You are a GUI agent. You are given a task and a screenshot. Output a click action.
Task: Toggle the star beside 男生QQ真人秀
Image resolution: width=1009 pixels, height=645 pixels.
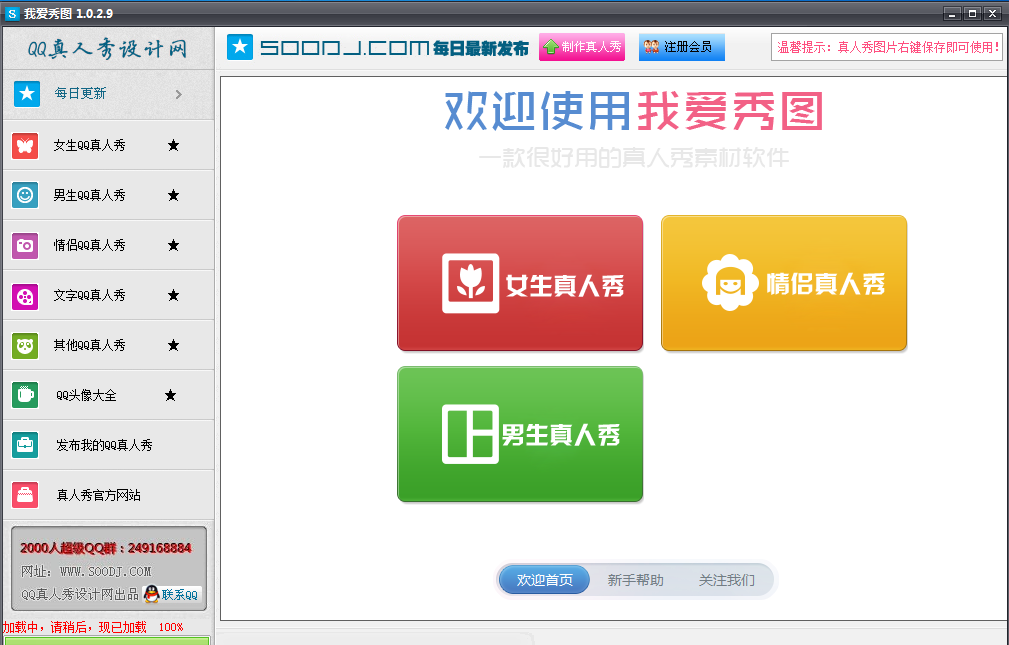pyautogui.click(x=173, y=195)
